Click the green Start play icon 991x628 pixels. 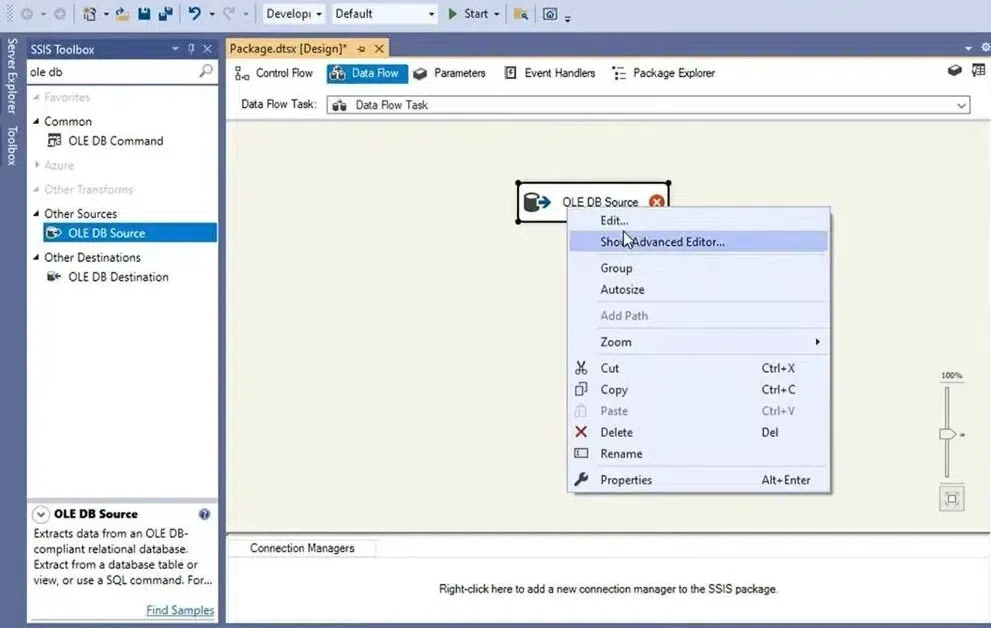pyautogui.click(x=453, y=13)
